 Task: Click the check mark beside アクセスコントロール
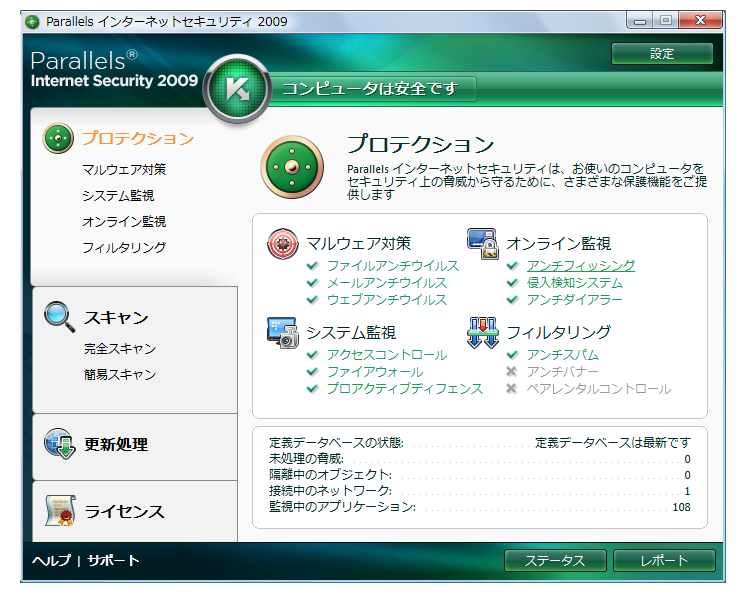(x=313, y=355)
